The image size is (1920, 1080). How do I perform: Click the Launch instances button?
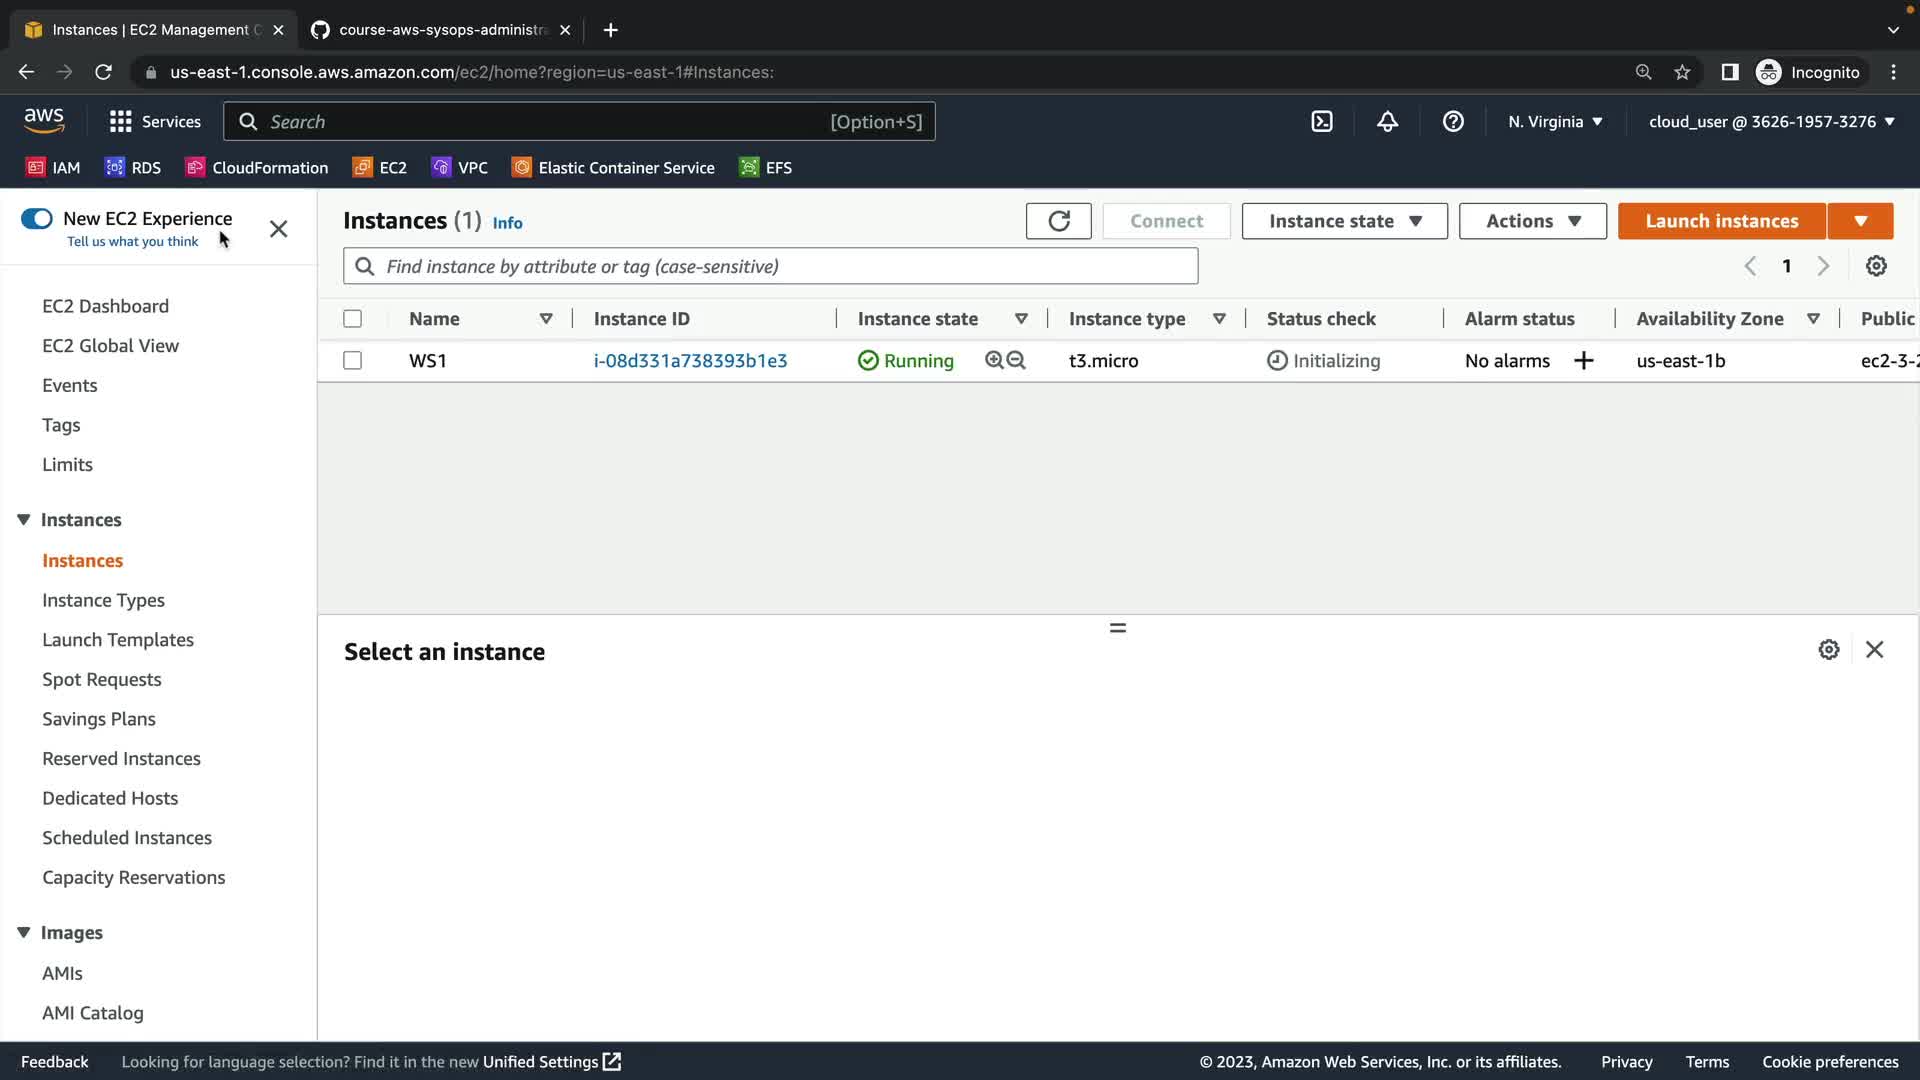click(x=1721, y=221)
